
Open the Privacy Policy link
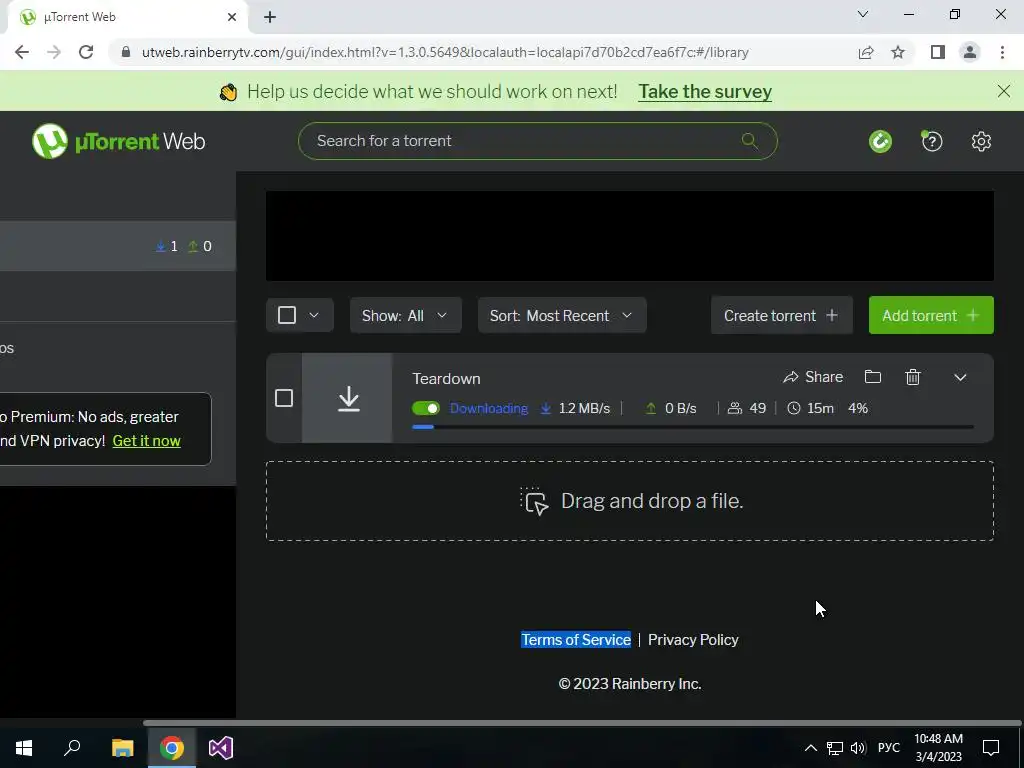tap(693, 640)
